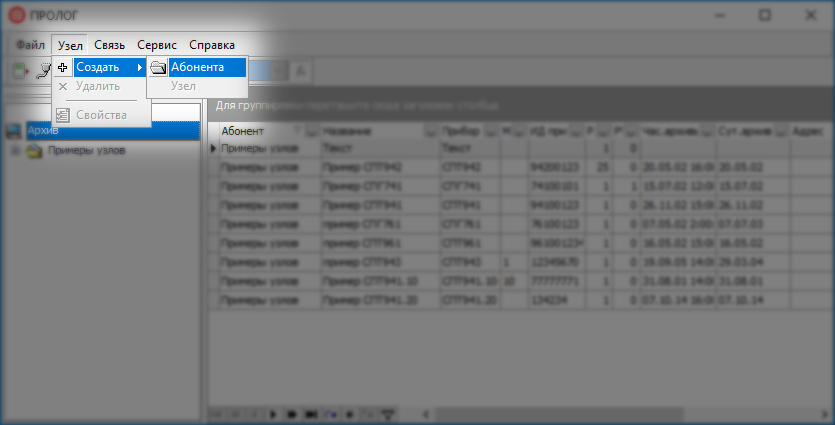Open the Прибор column filter dropdown
Viewport: 835px width, 425px height.
point(489,131)
